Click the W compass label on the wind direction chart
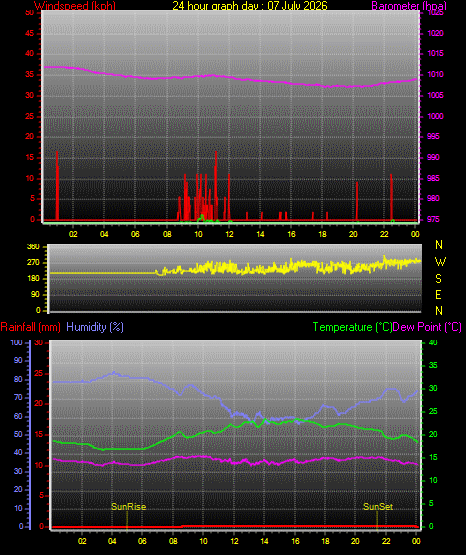Image resolution: width=466 pixels, height=555 pixels. point(440,262)
